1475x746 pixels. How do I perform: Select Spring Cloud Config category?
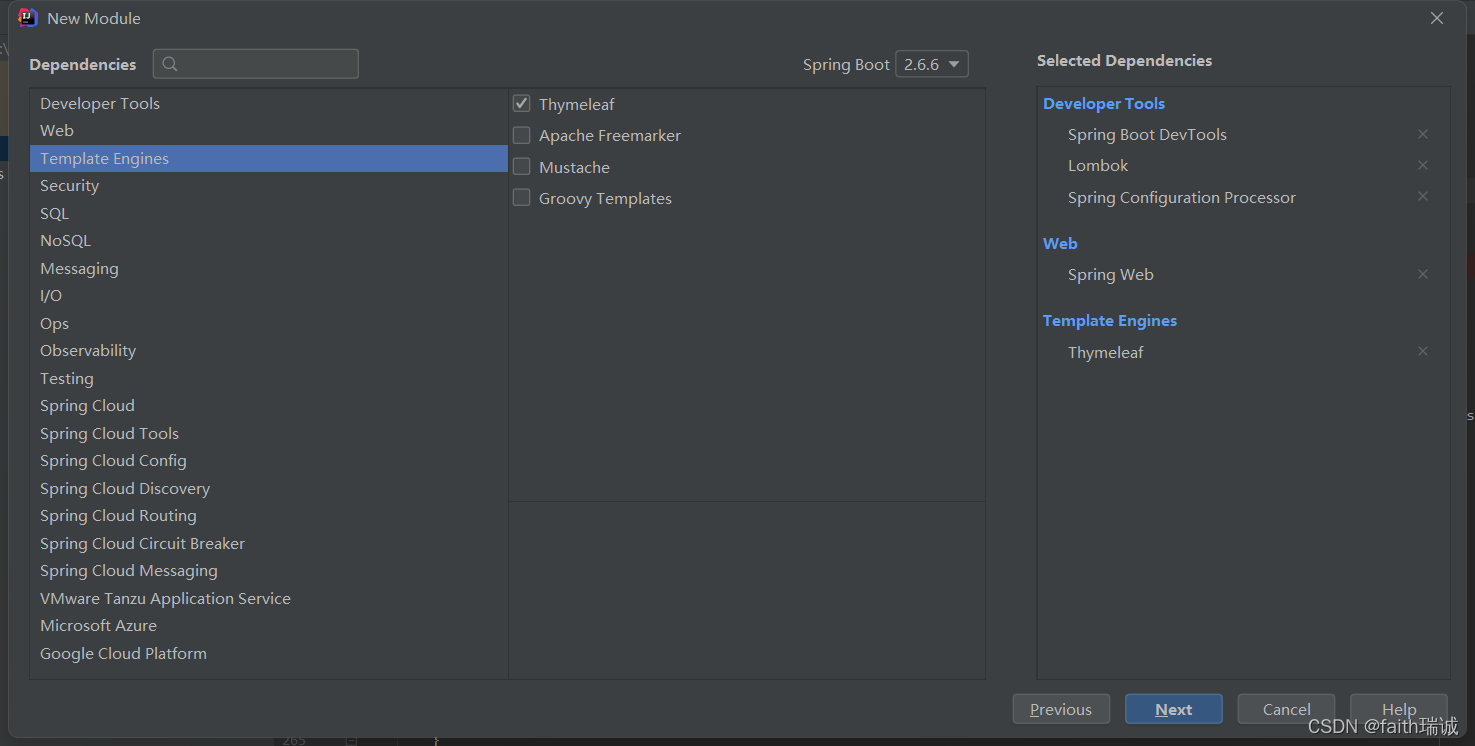pos(269,461)
